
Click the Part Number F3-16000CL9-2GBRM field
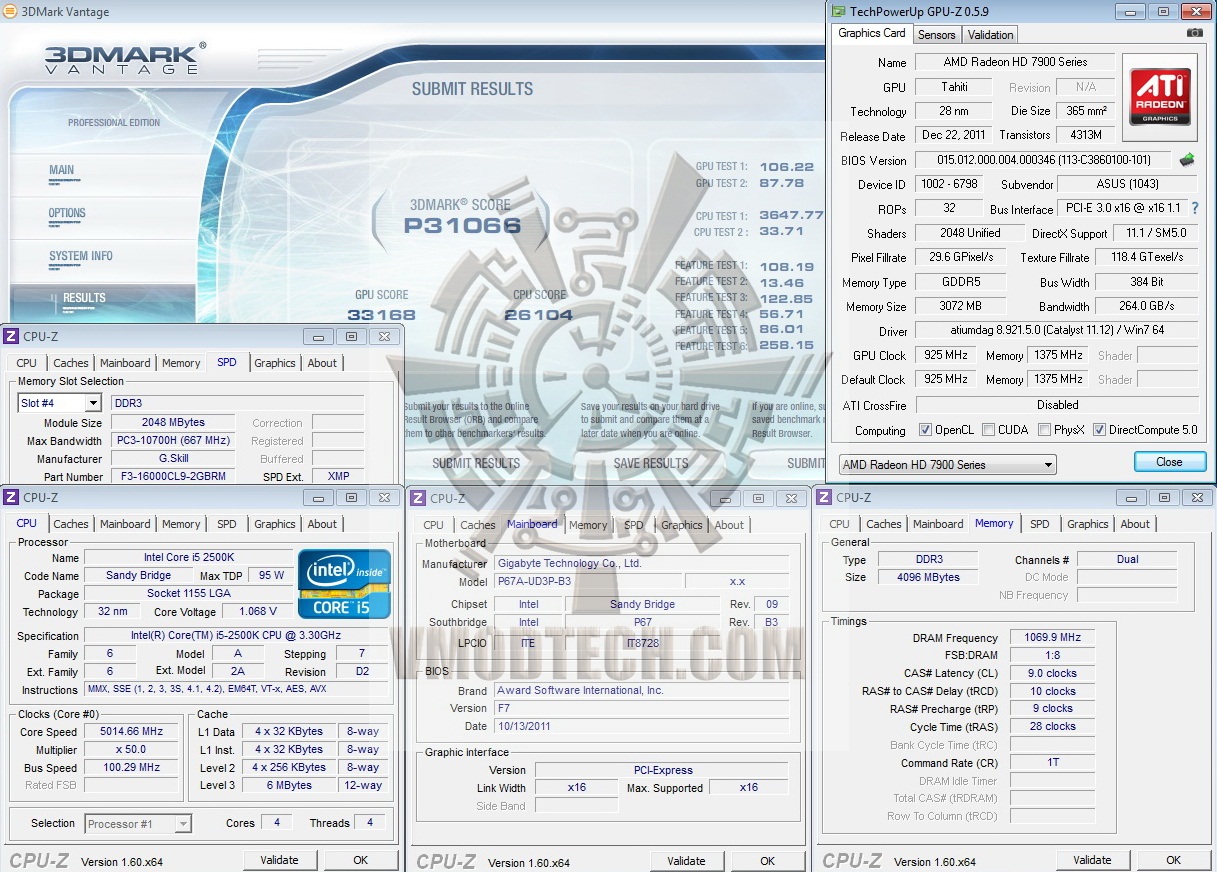click(172, 477)
